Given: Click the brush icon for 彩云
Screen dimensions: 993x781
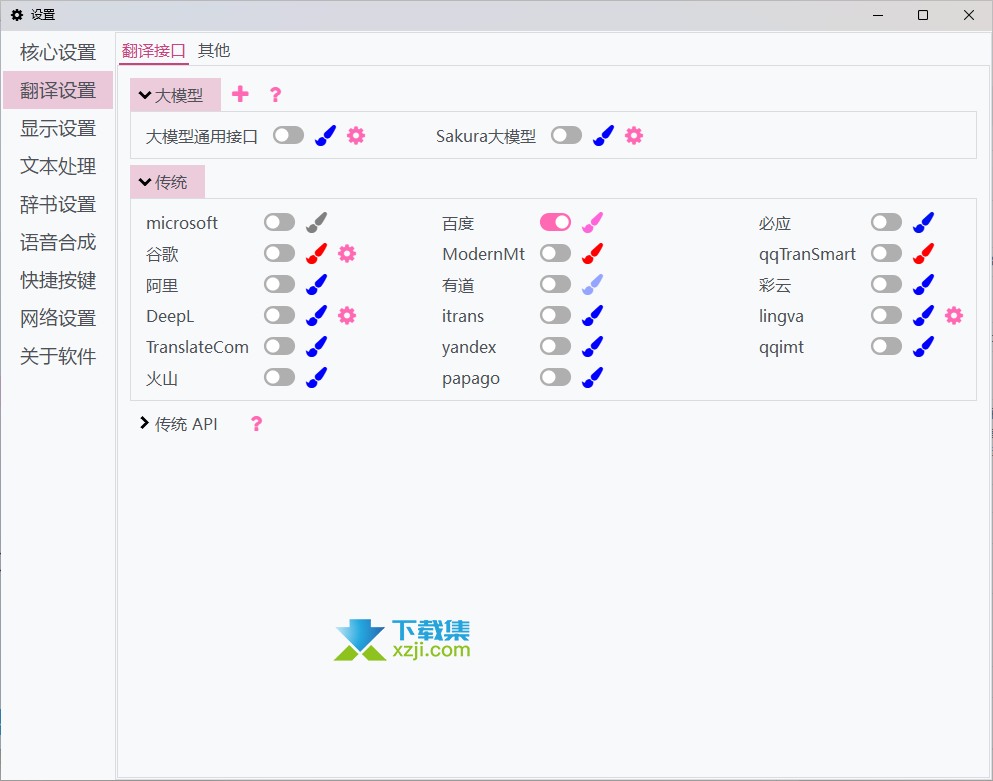Looking at the screenshot, I should [x=924, y=284].
